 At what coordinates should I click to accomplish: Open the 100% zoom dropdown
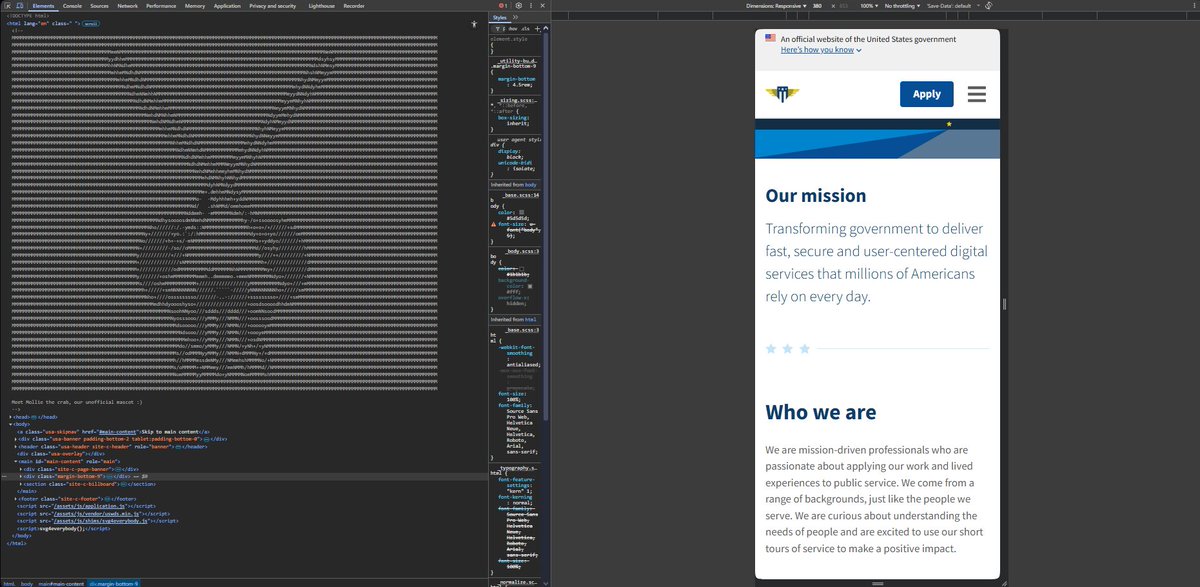pos(869,6)
